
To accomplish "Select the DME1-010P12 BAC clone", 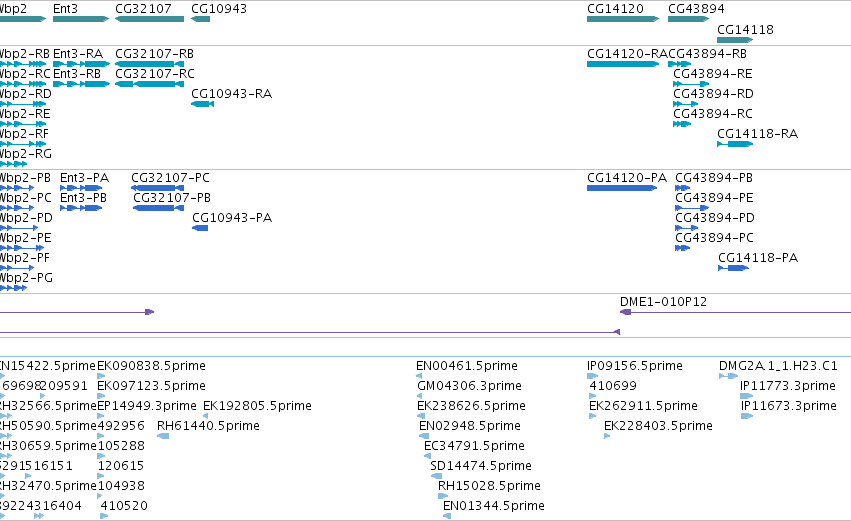I will coord(735,312).
